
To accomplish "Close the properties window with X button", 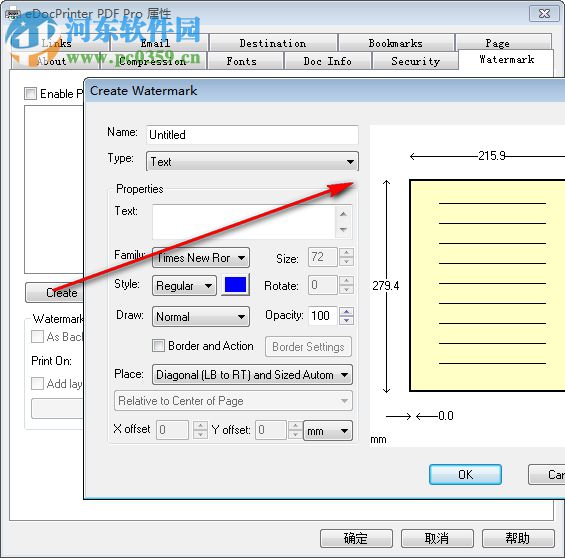I will (x=544, y=14).
